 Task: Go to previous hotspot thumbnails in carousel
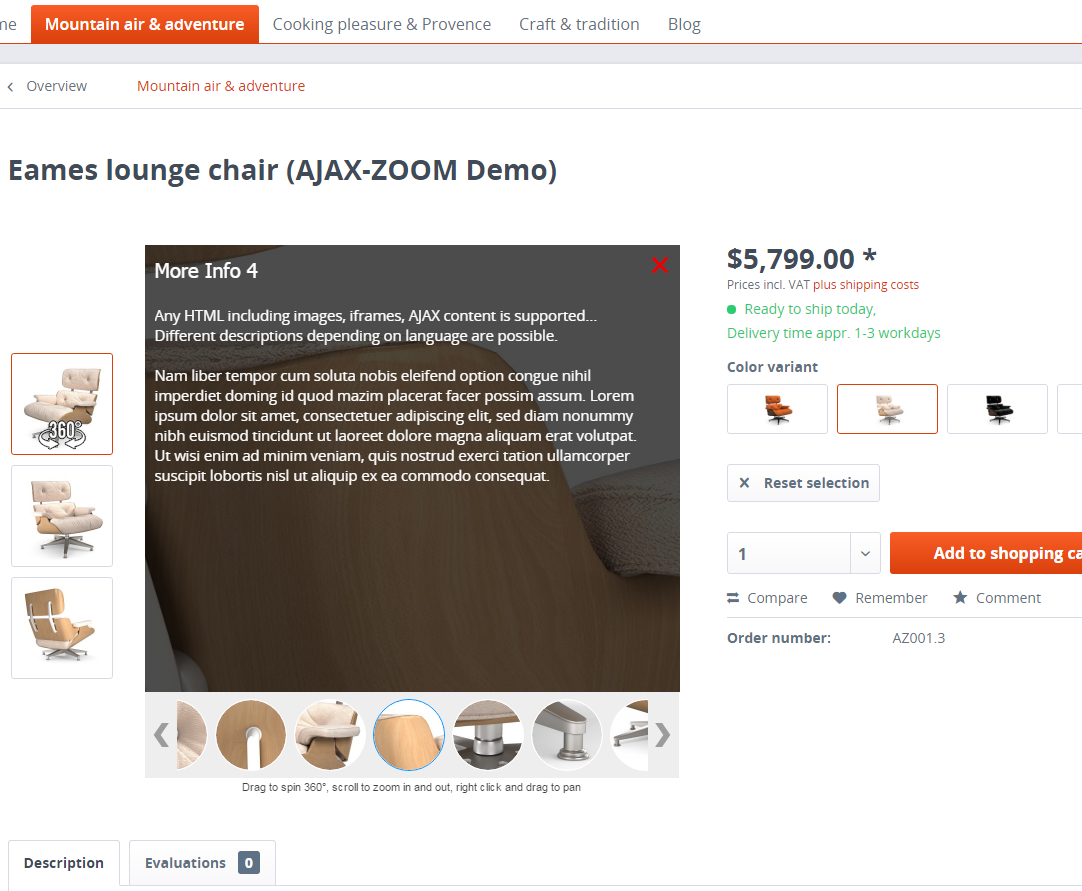pyautogui.click(x=161, y=735)
